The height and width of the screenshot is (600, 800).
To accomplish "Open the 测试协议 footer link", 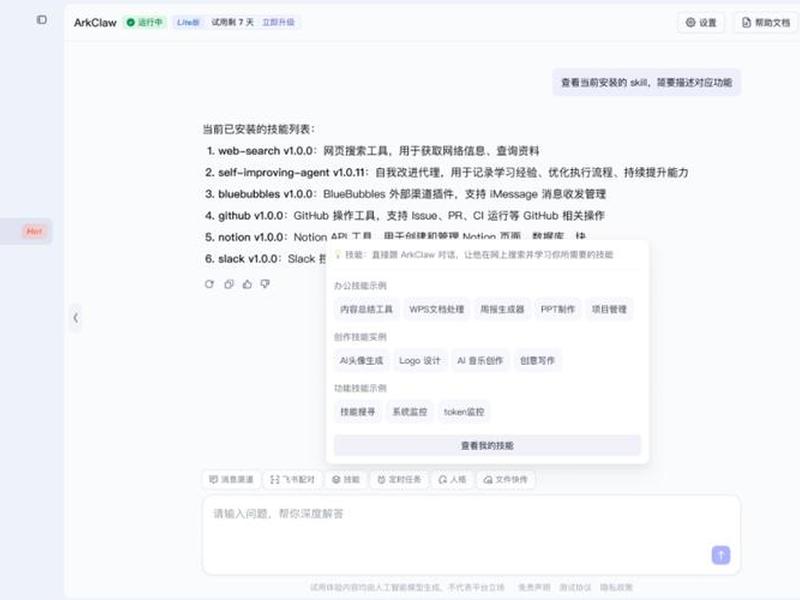I will point(575,587).
